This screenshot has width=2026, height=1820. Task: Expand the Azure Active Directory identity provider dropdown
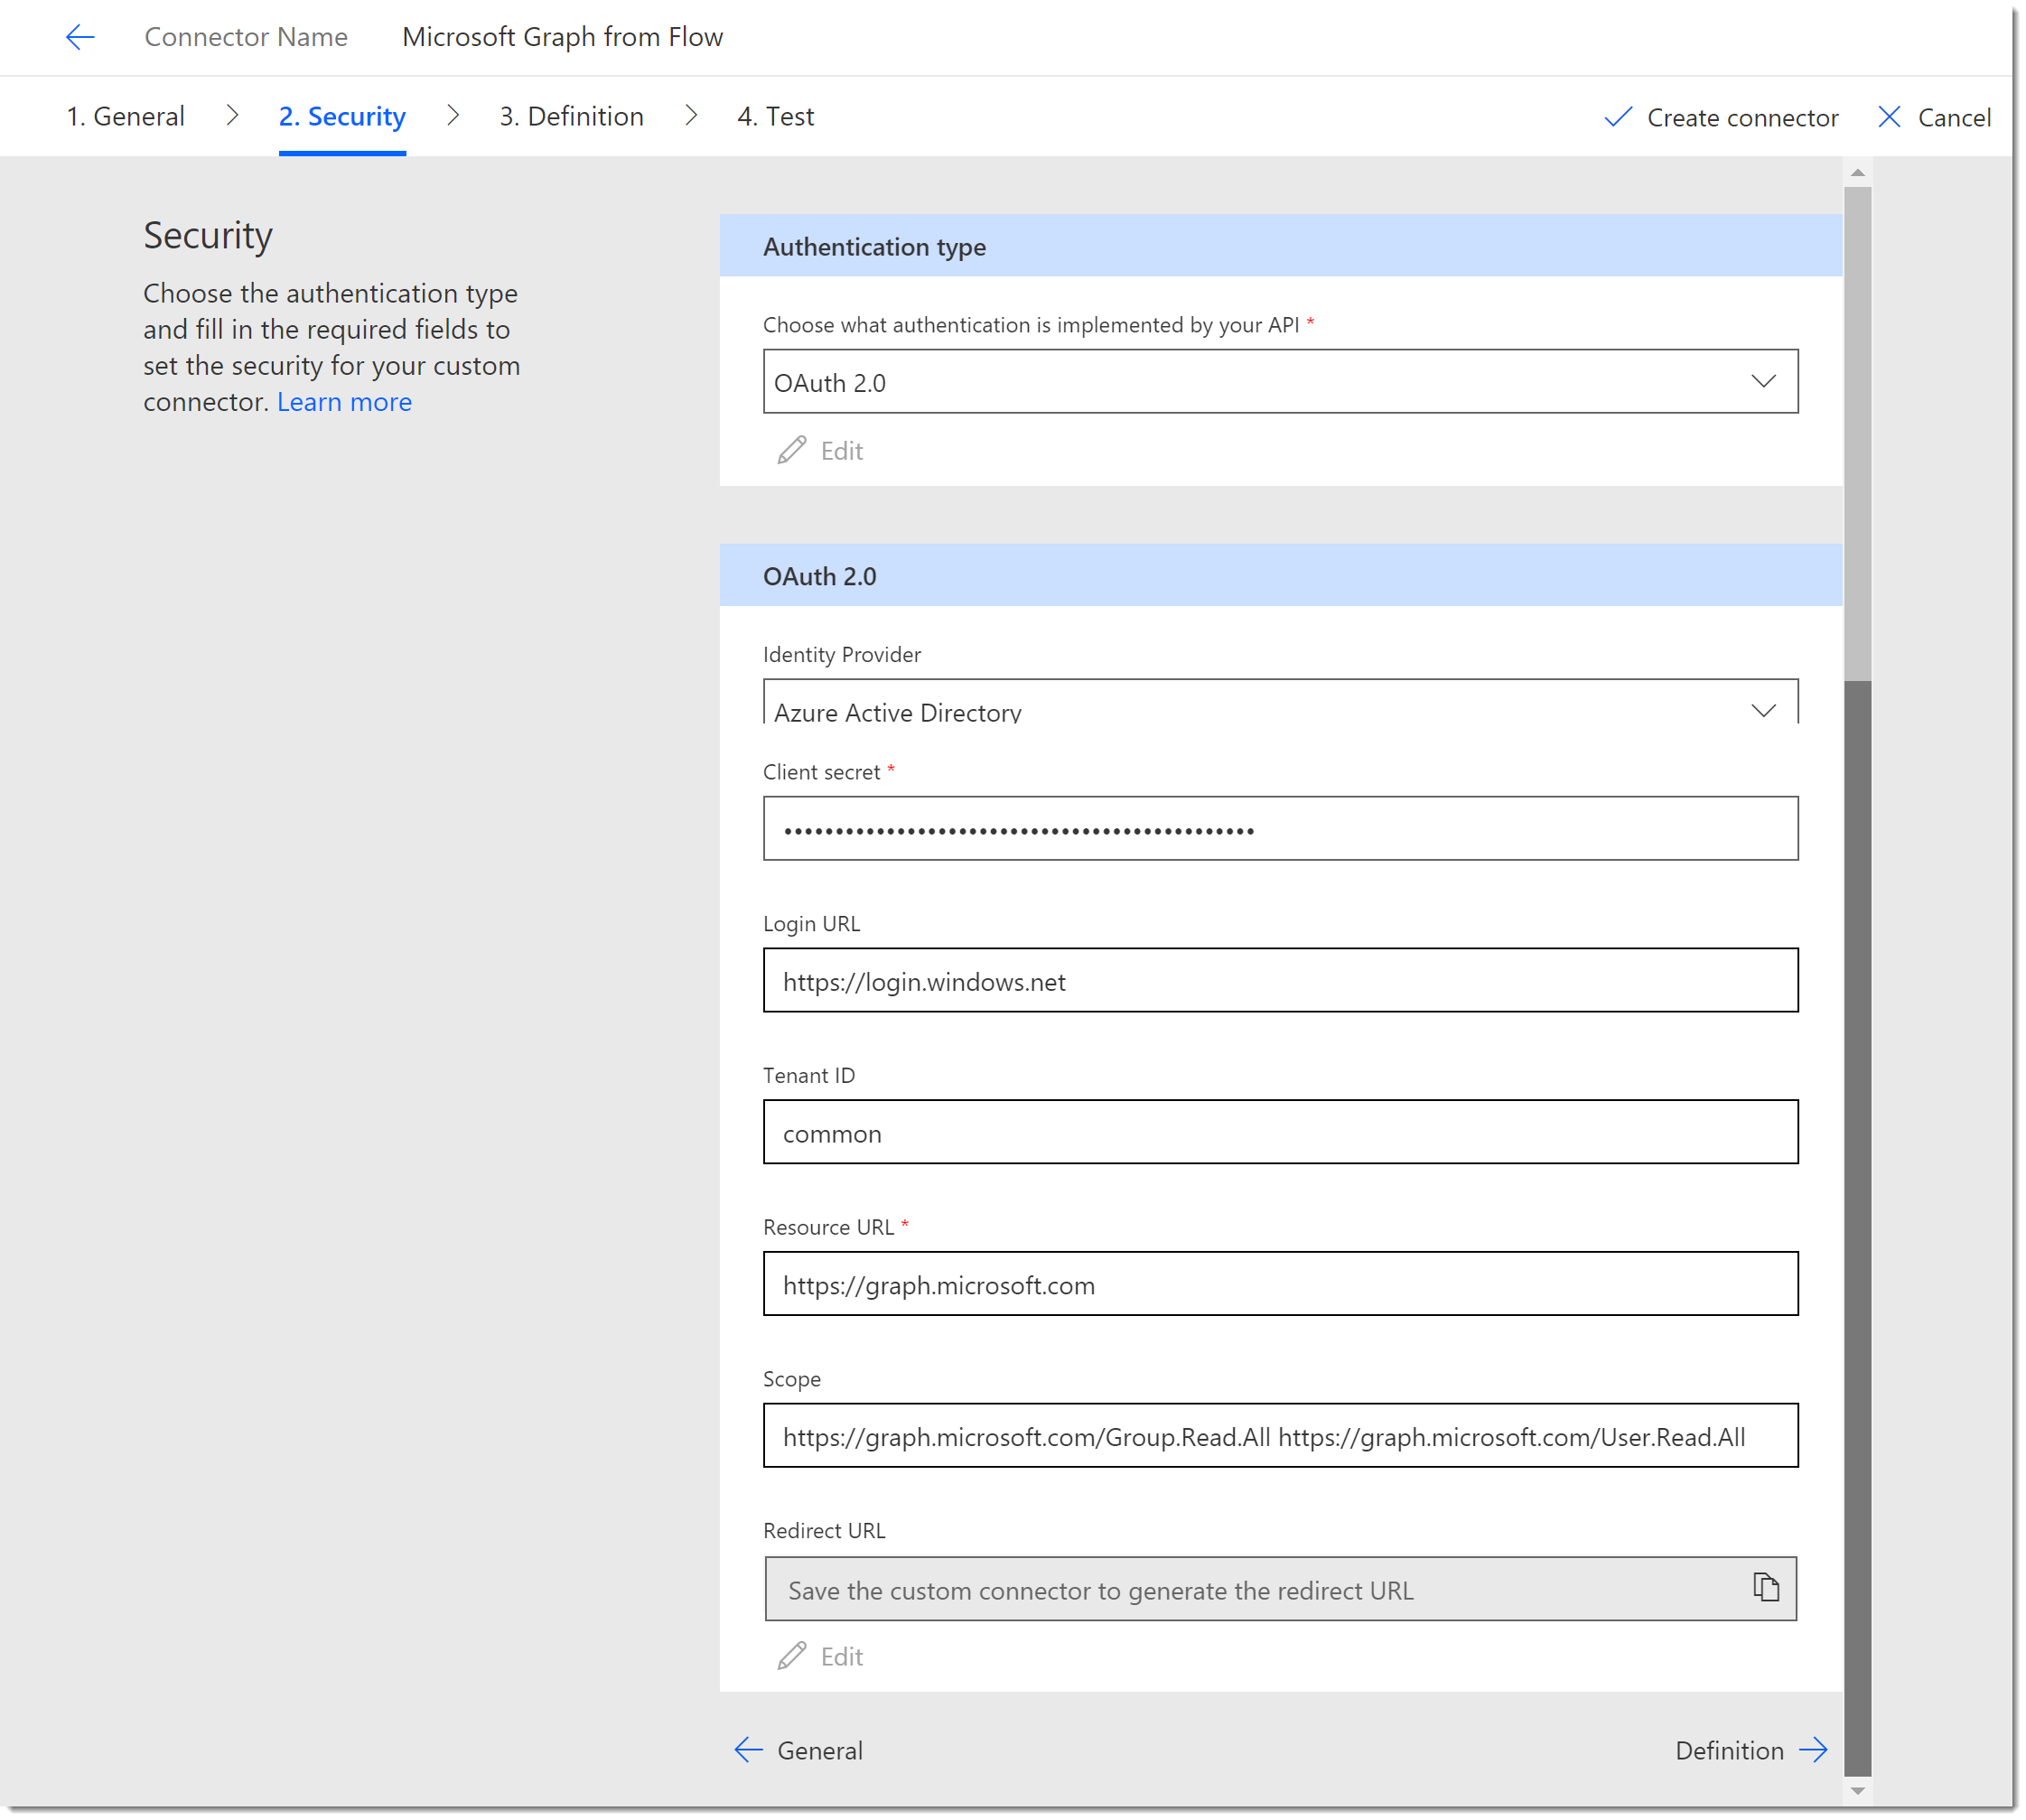(x=1280, y=702)
